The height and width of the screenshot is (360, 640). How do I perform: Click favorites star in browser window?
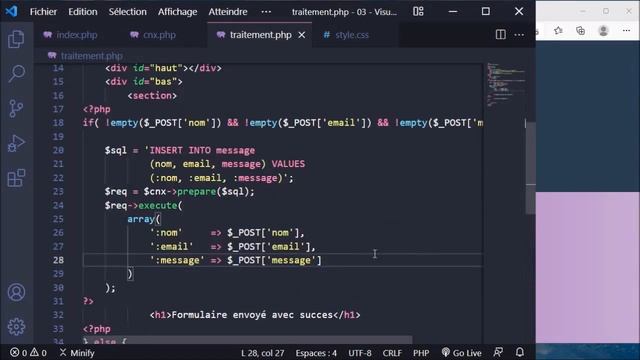[x=558, y=31]
